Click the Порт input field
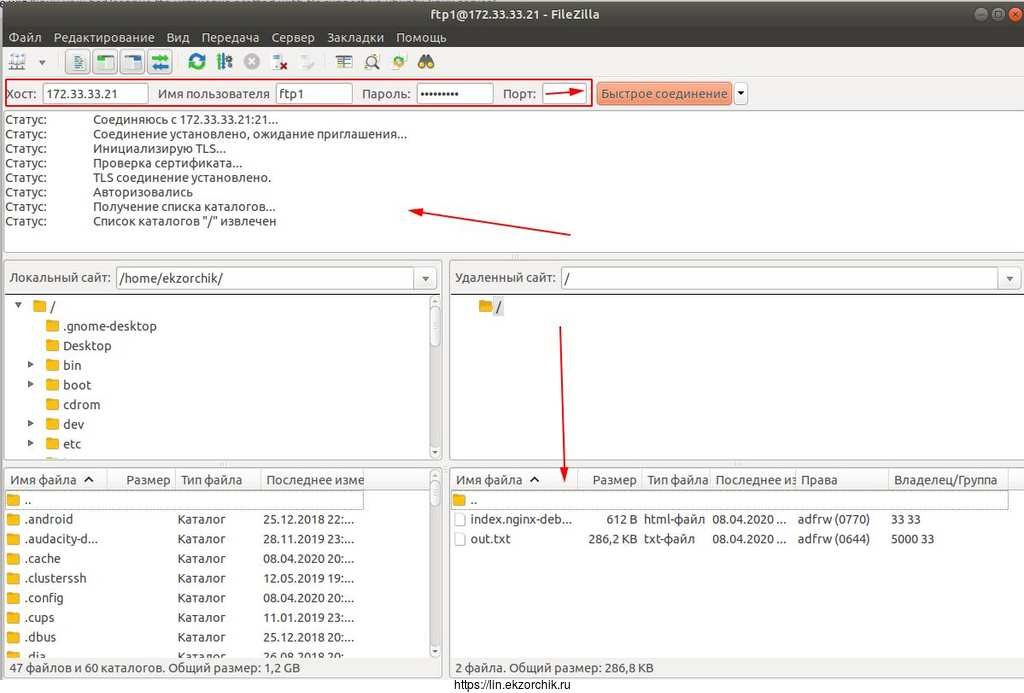The image size is (1024, 693). pos(564,94)
